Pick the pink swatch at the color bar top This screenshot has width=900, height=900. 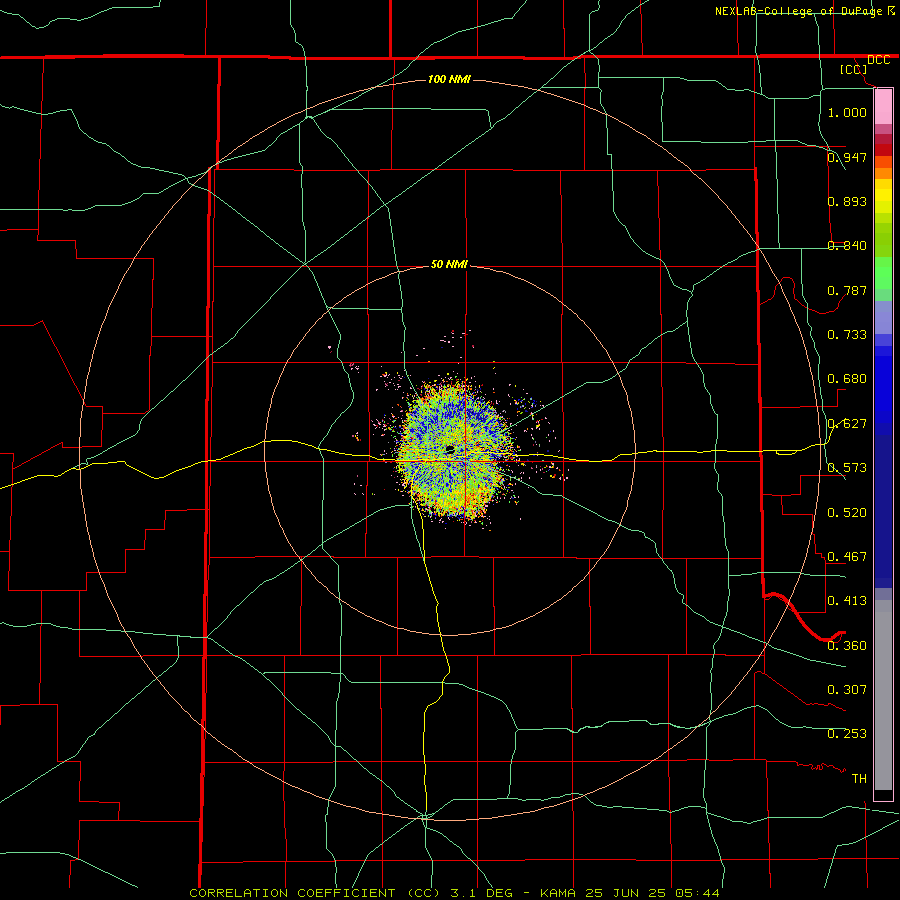pos(883,107)
